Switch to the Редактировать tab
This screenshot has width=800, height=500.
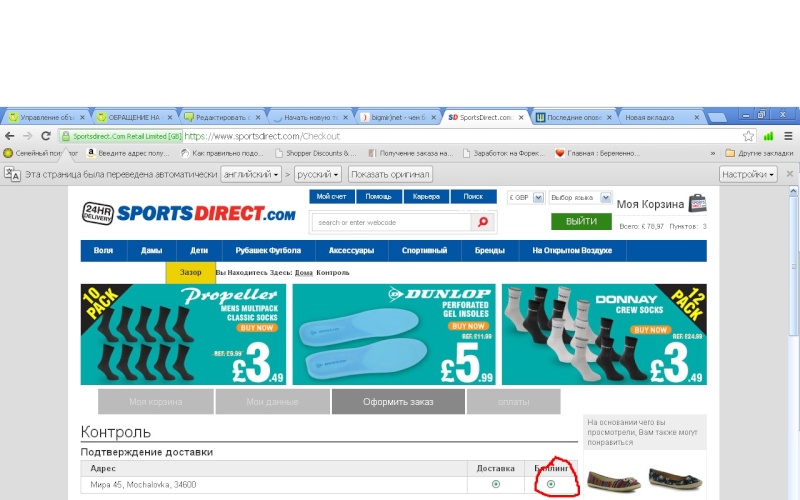click(221, 117)
